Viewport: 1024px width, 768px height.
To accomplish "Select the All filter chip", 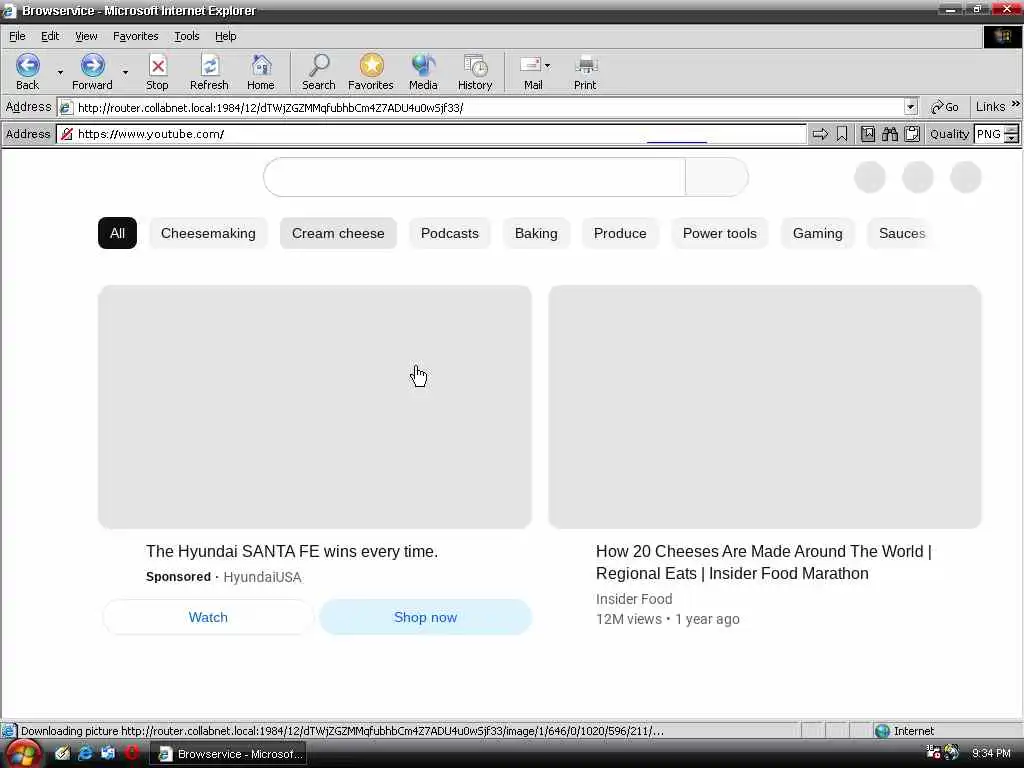I will pos(118,233).
